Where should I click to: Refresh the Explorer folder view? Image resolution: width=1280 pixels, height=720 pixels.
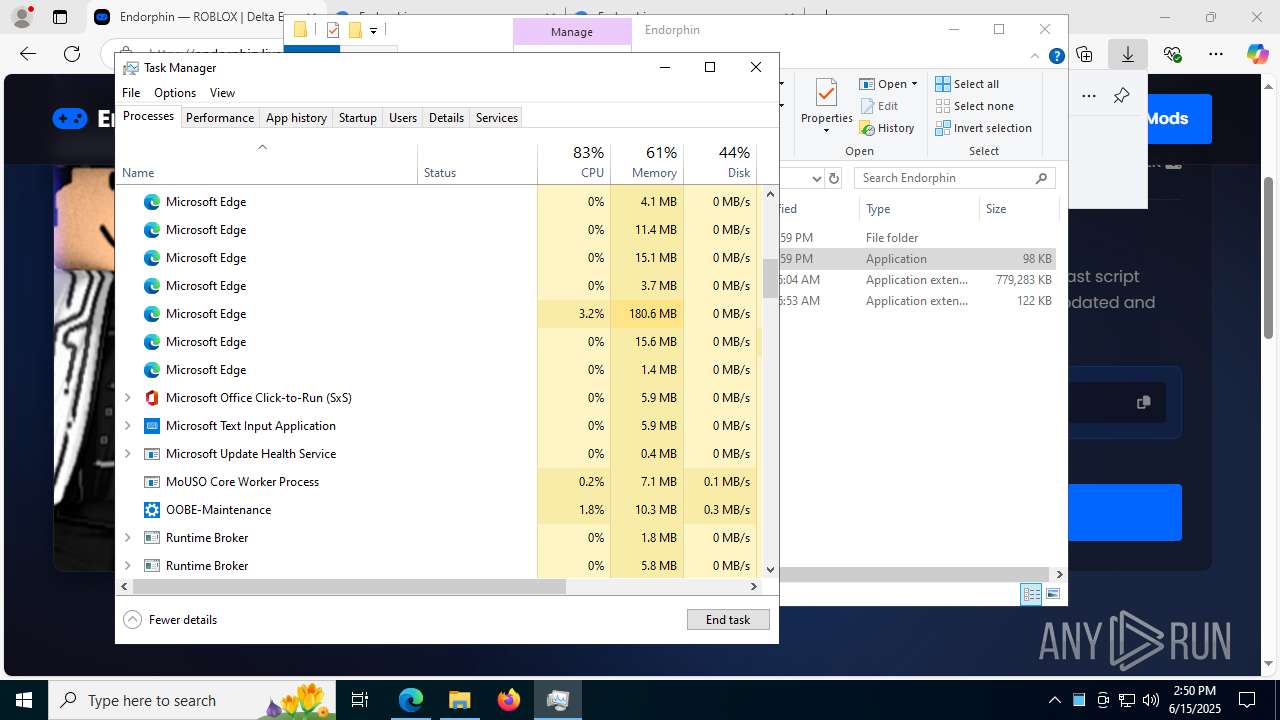click(834, 178)
